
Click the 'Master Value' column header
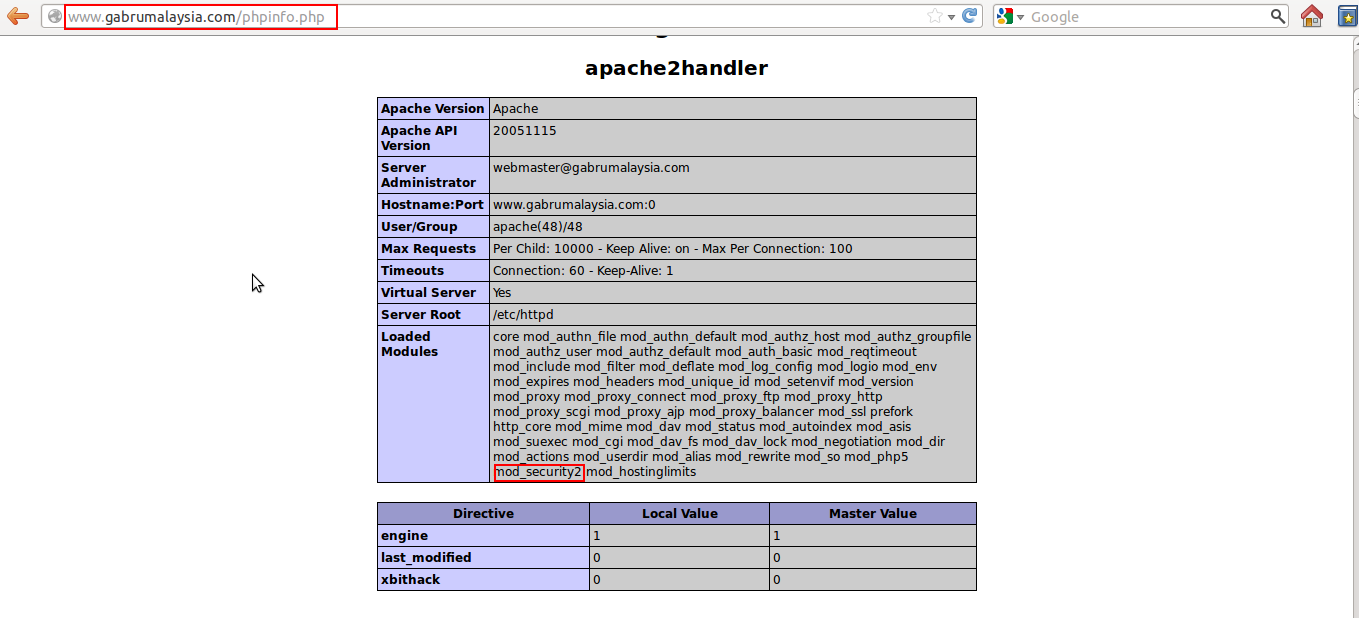(873, 514)
